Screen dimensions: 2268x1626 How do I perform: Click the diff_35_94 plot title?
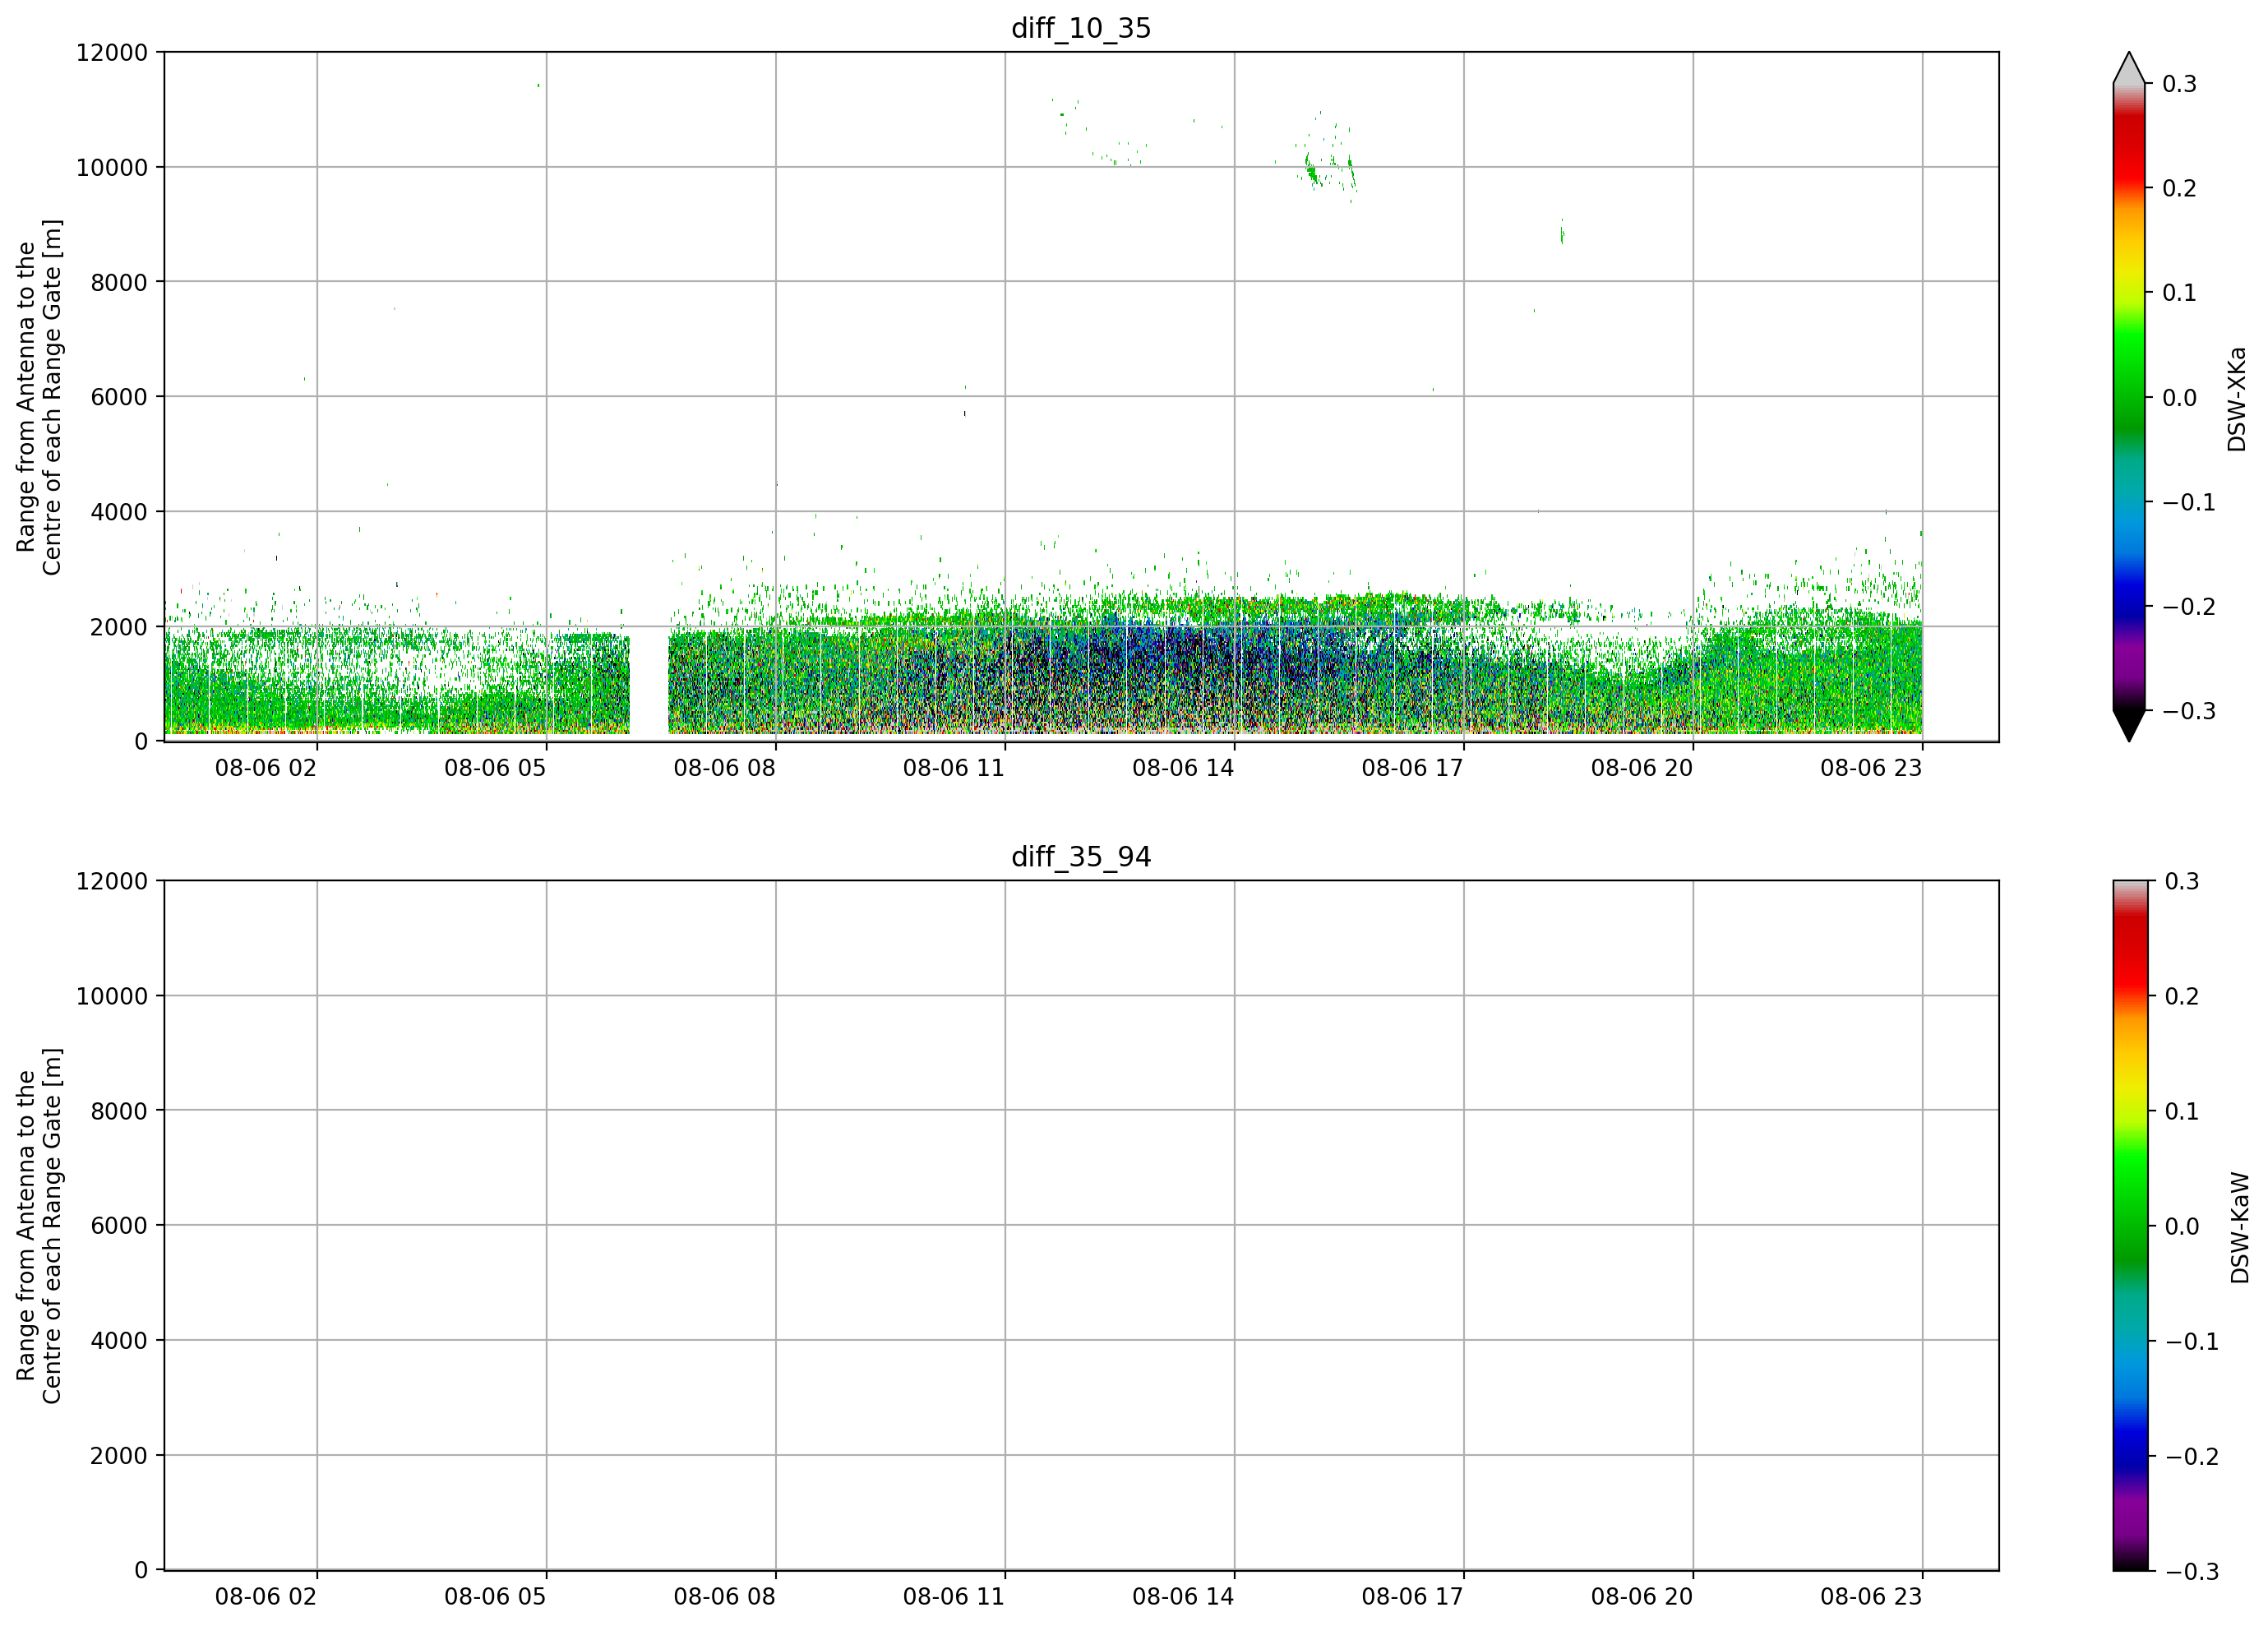(1081, 857)
